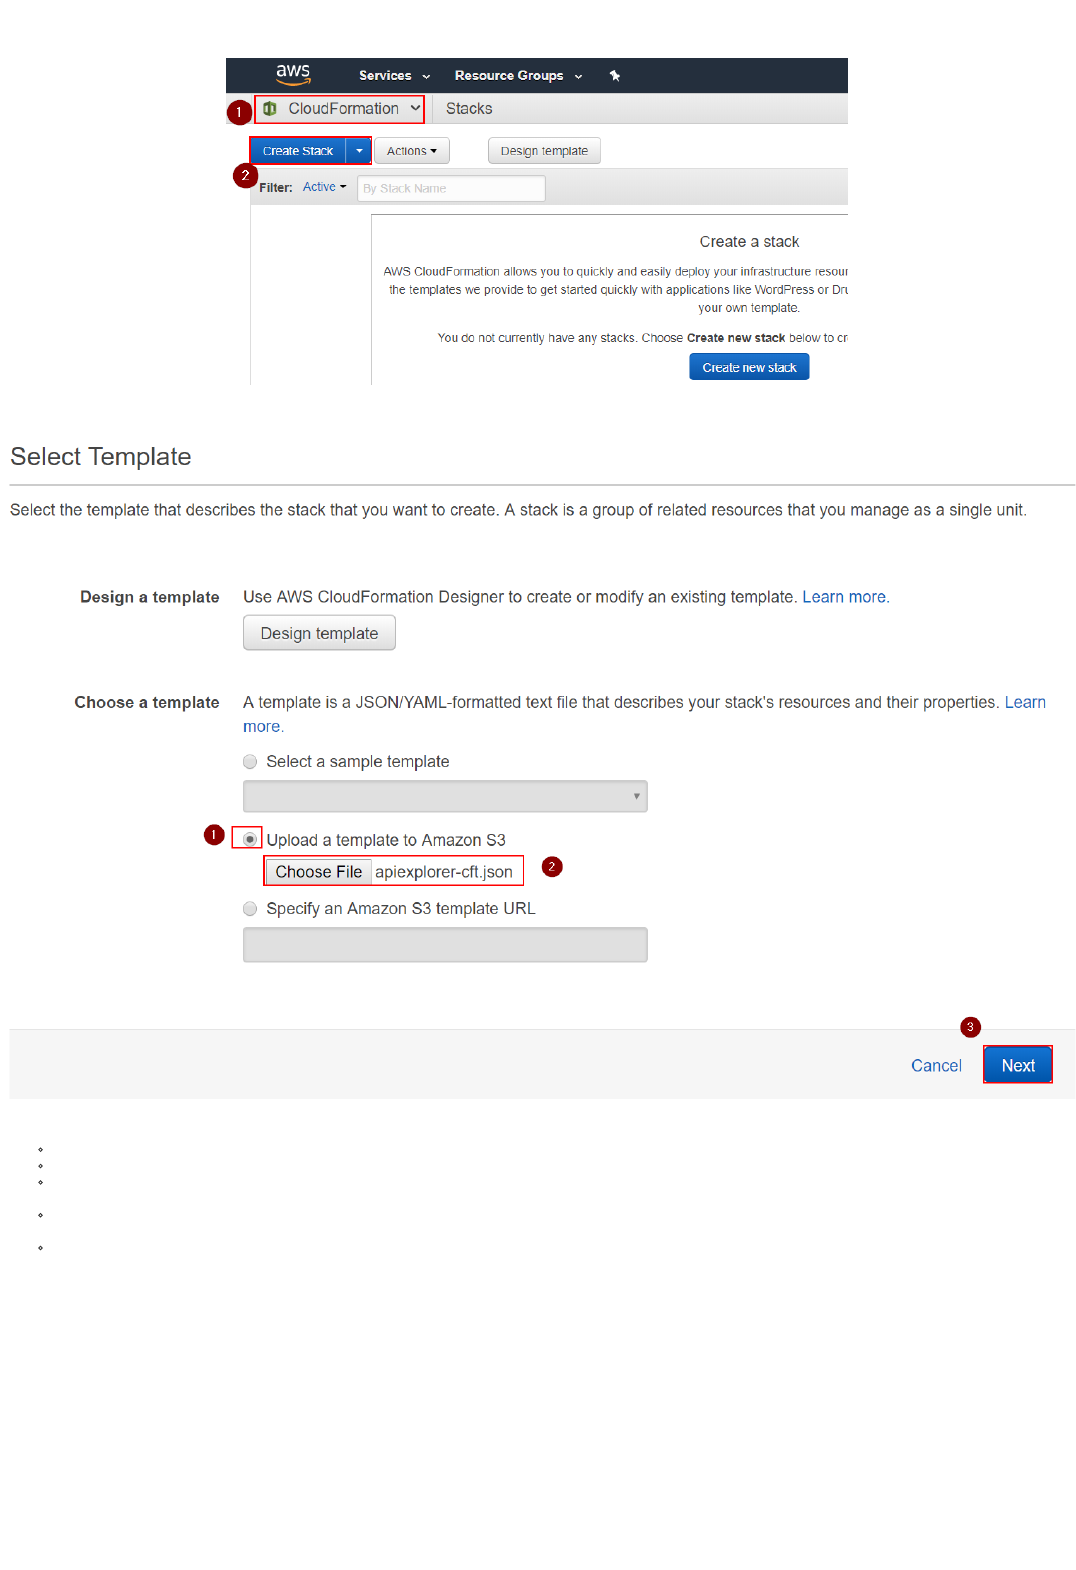
Task: Select the 'Select a sample template' radio
Action: pyautogui.click(x=250, y=762)
